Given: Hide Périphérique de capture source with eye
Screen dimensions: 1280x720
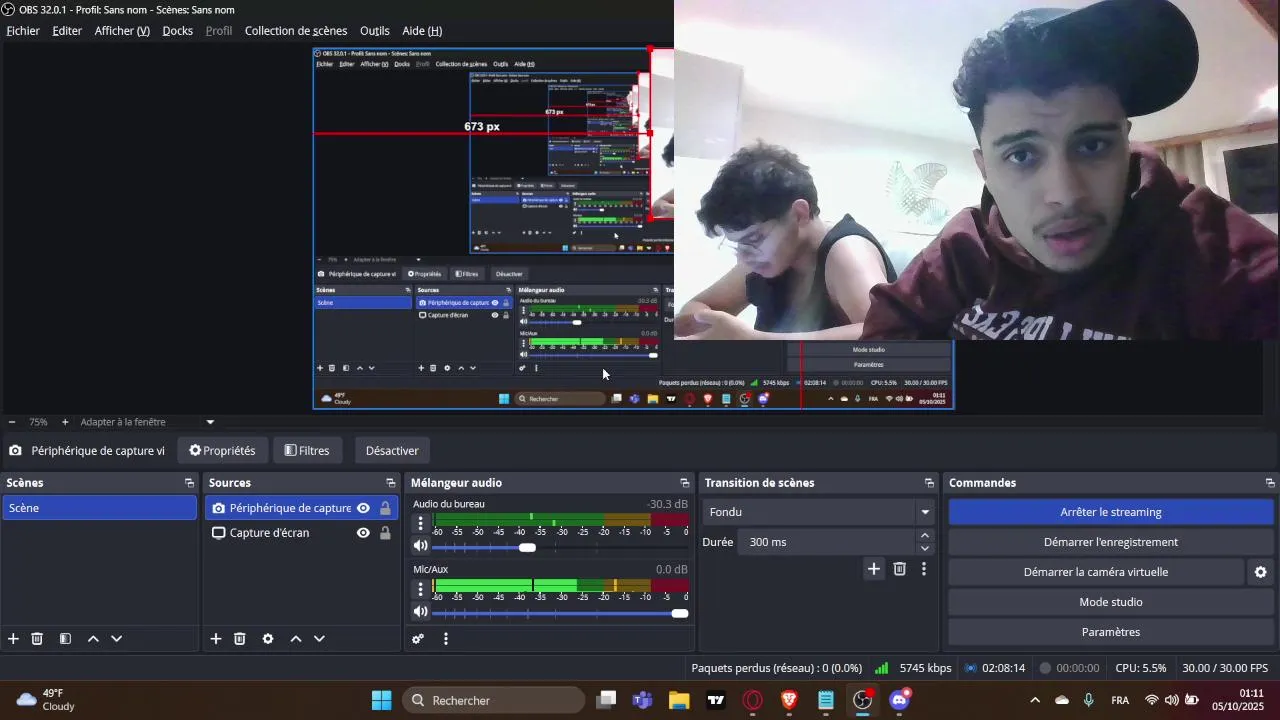Looking at the screenshot, I should [363, 508].
